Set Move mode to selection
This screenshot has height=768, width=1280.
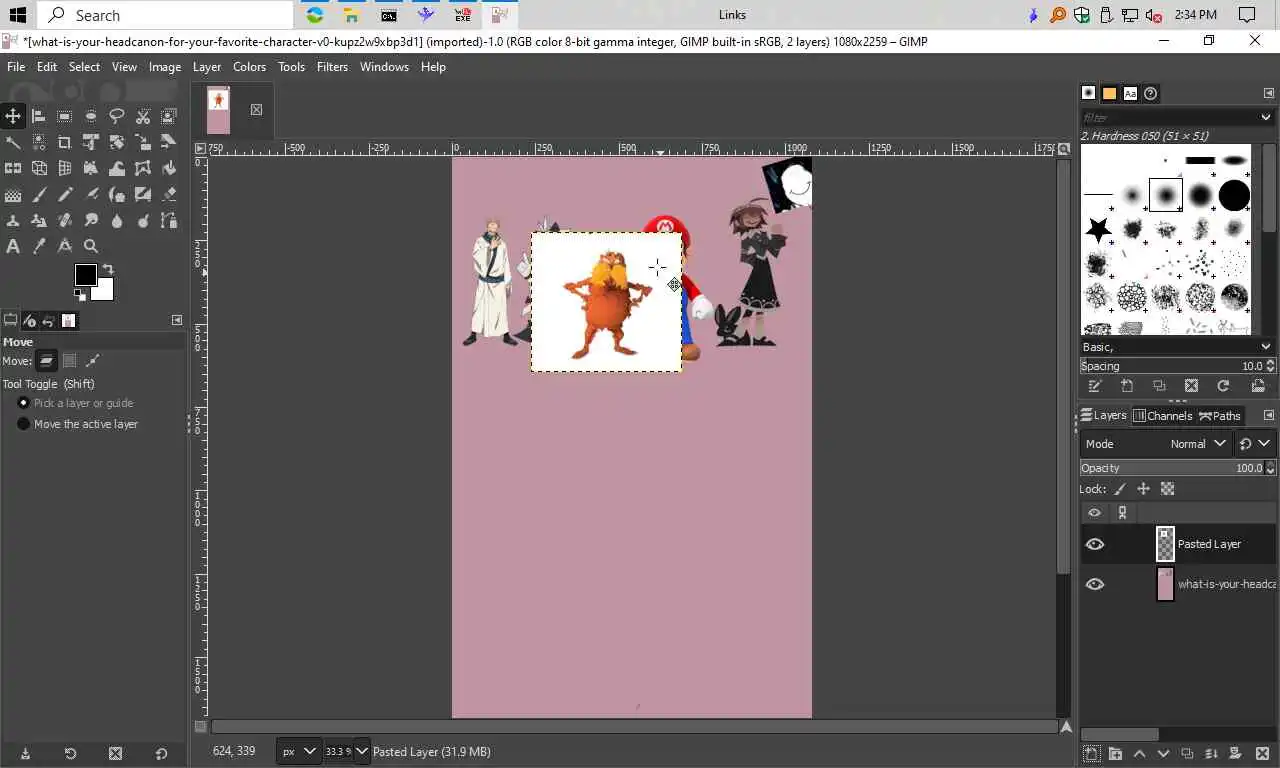(70, 361)
